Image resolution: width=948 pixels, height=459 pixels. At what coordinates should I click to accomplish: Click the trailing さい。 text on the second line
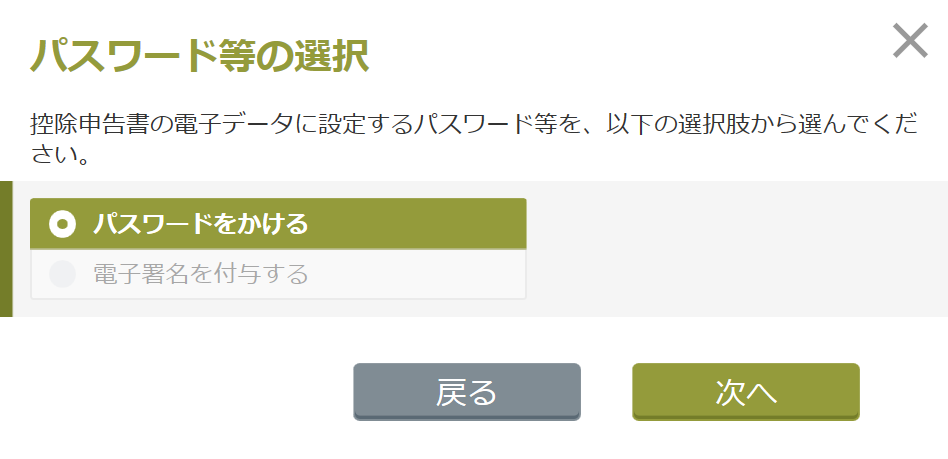click(x=62, y=157)
